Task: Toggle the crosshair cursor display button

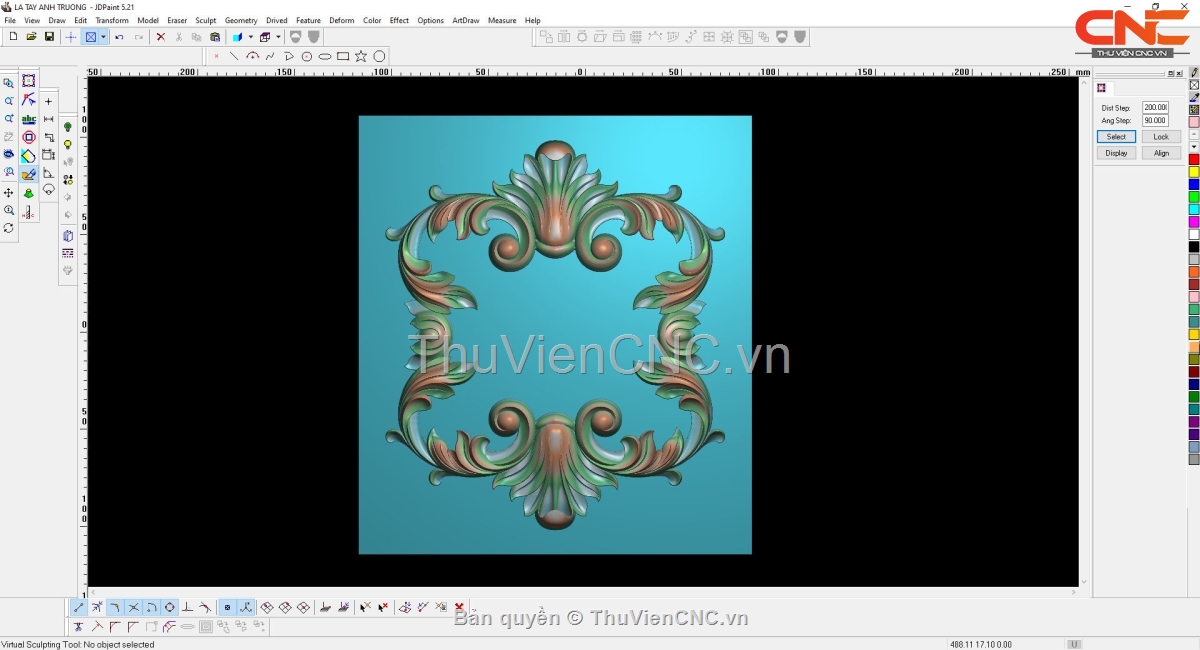Action: click(70, 37)
